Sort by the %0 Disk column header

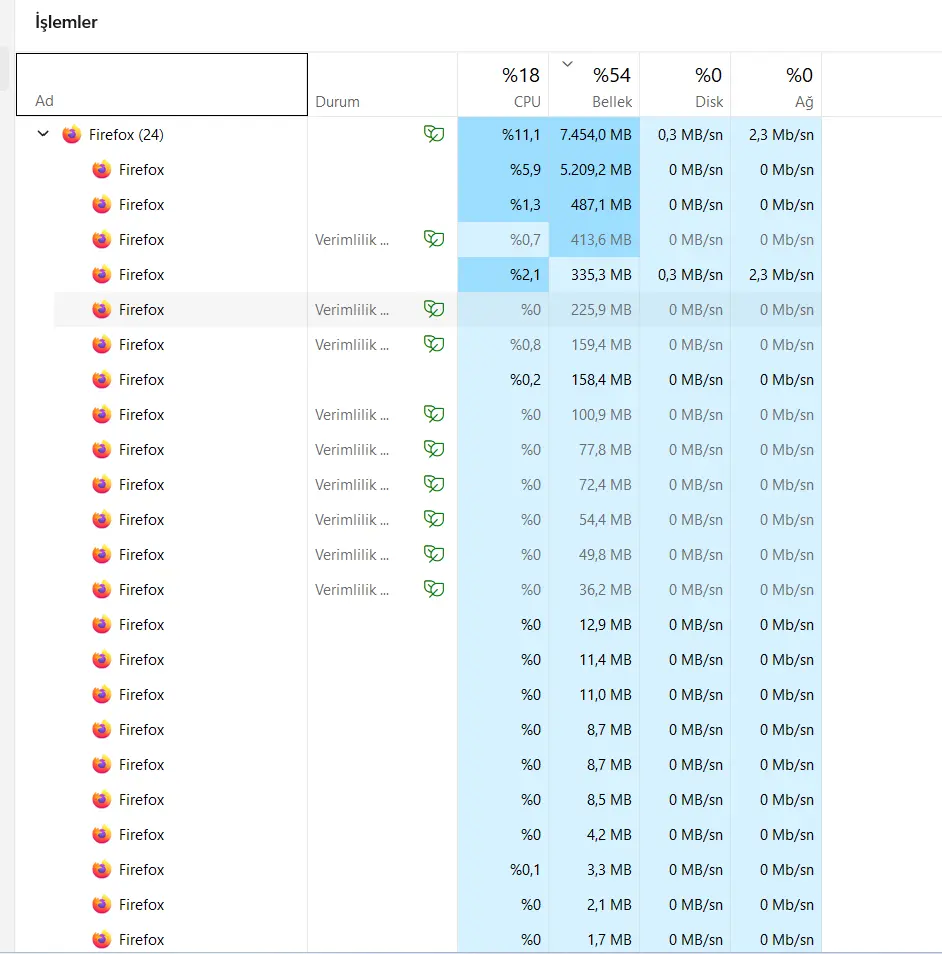pyautogui.click(x=685, y=84)
